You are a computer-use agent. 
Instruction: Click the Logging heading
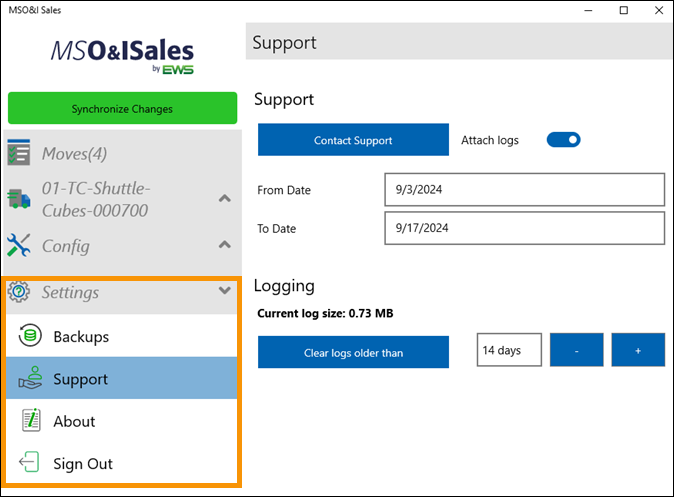click(x=284, y=286)
